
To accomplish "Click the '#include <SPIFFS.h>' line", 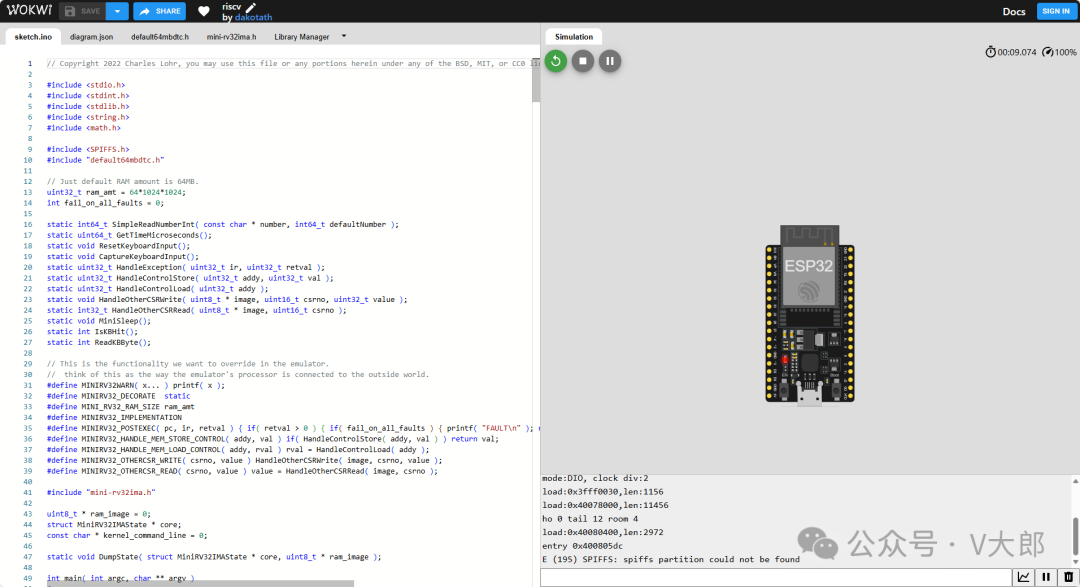I will pyautogui.click(x=87, y=149).
